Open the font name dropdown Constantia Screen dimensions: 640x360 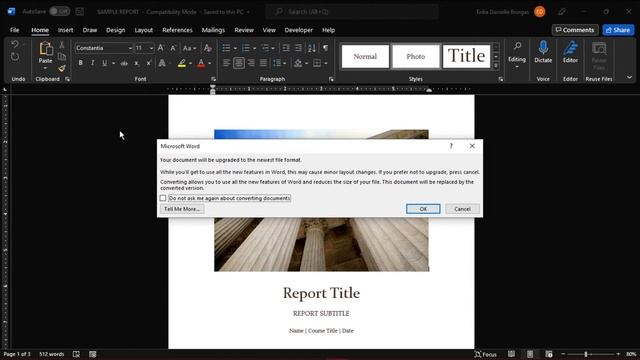click(130, 48)
